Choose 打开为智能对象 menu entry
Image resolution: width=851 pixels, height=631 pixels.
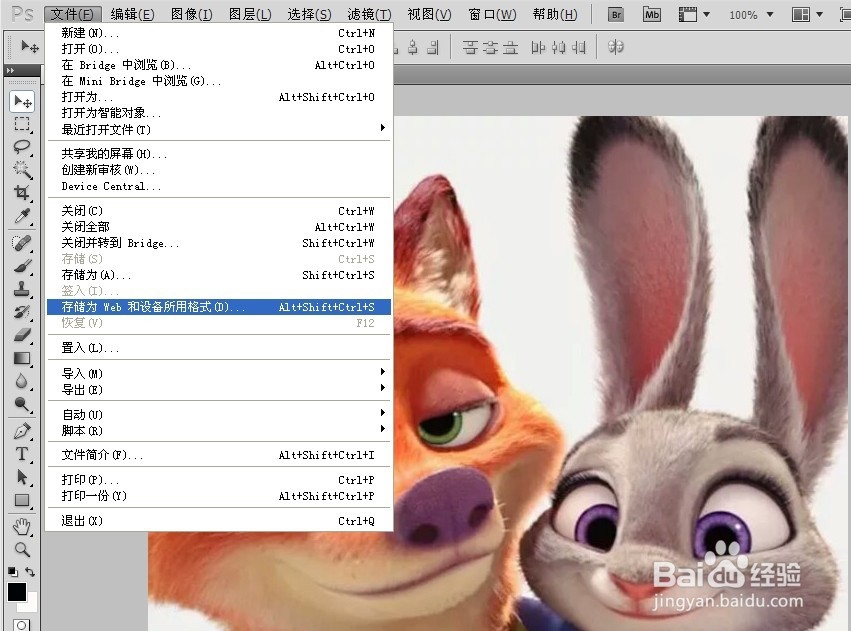point(218,113)
